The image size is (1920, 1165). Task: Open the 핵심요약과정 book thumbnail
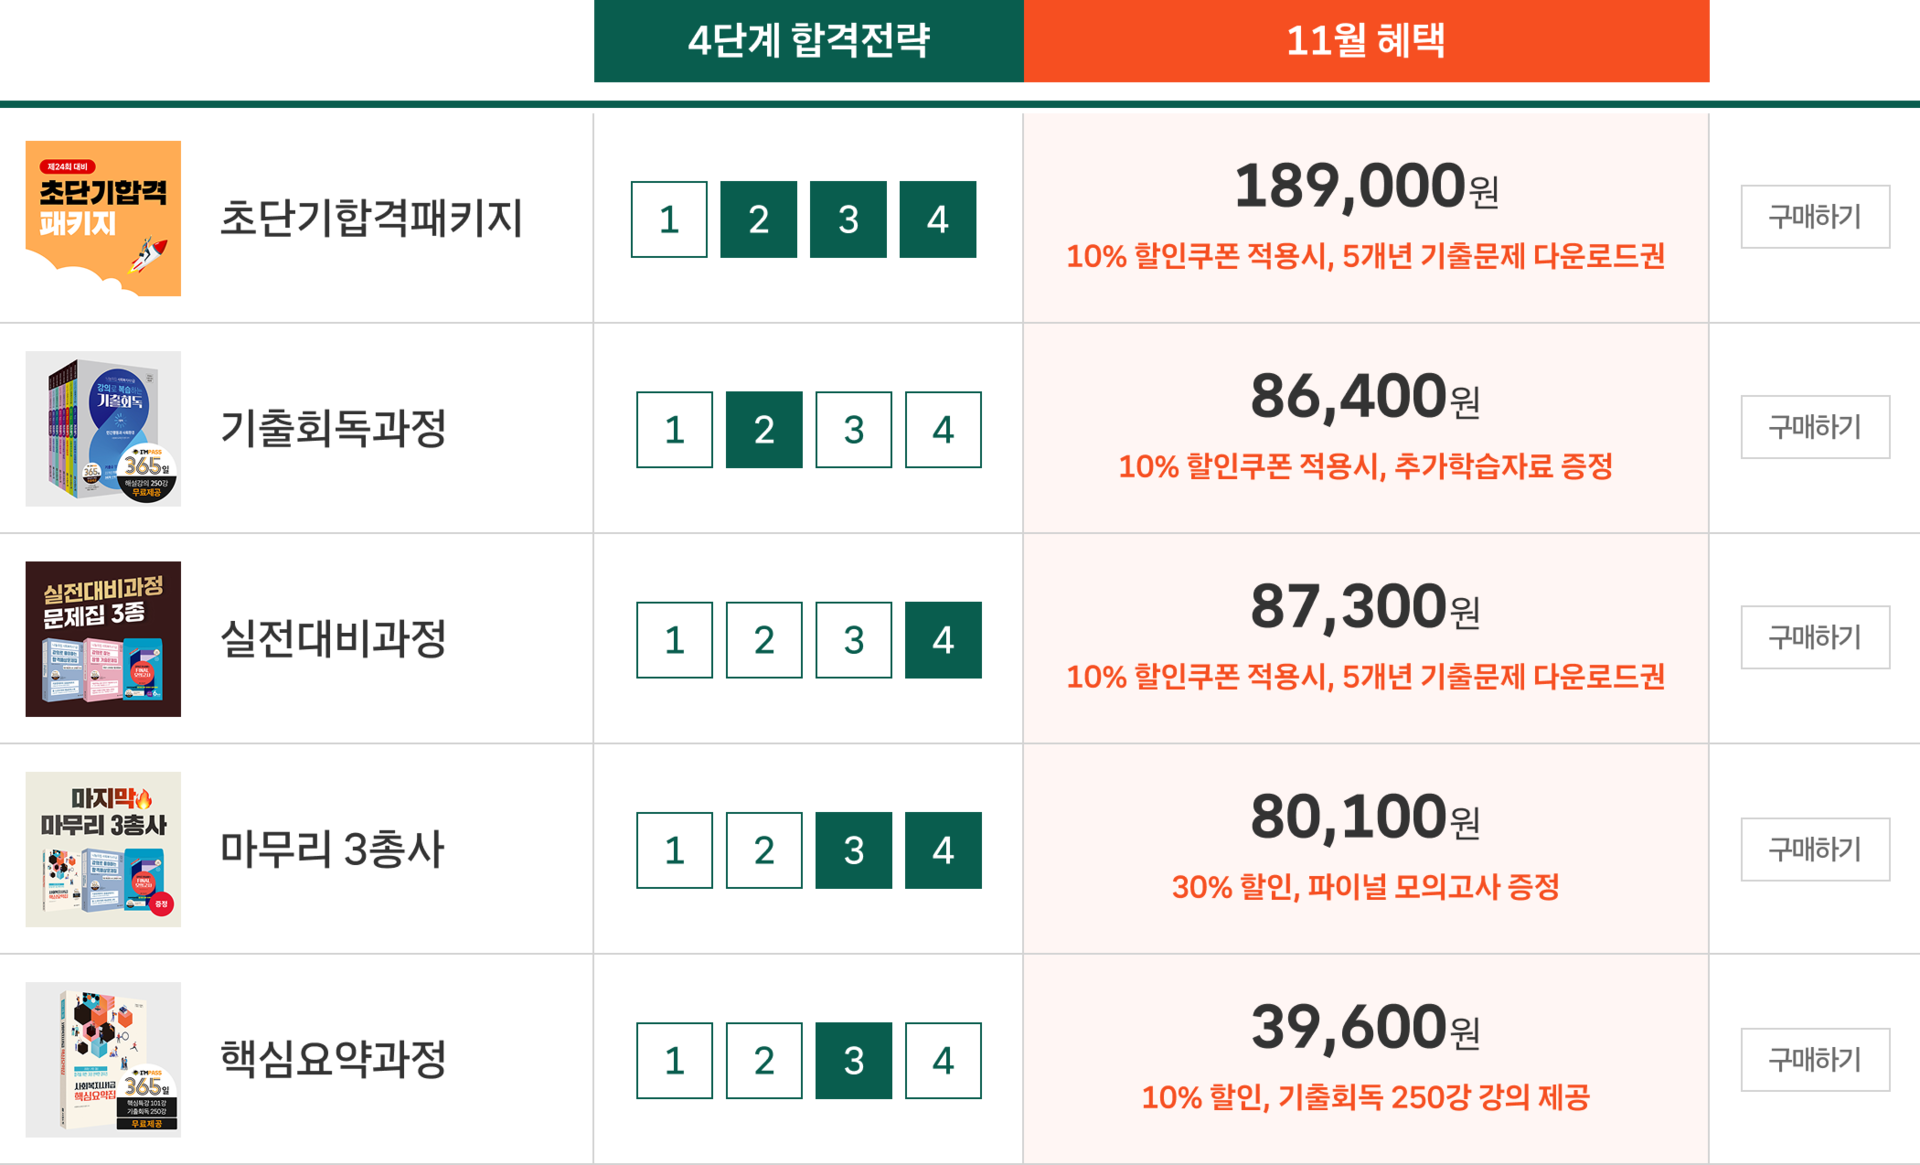103,1059
